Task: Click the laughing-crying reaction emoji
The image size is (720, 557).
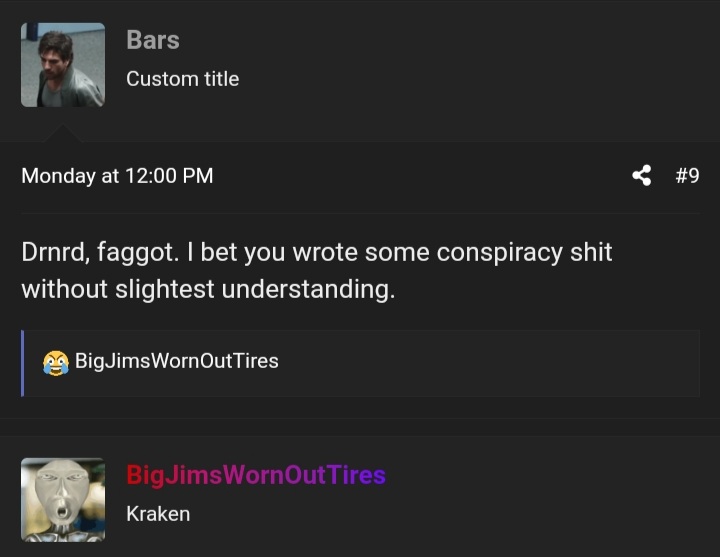Action: tap(56, 362)
